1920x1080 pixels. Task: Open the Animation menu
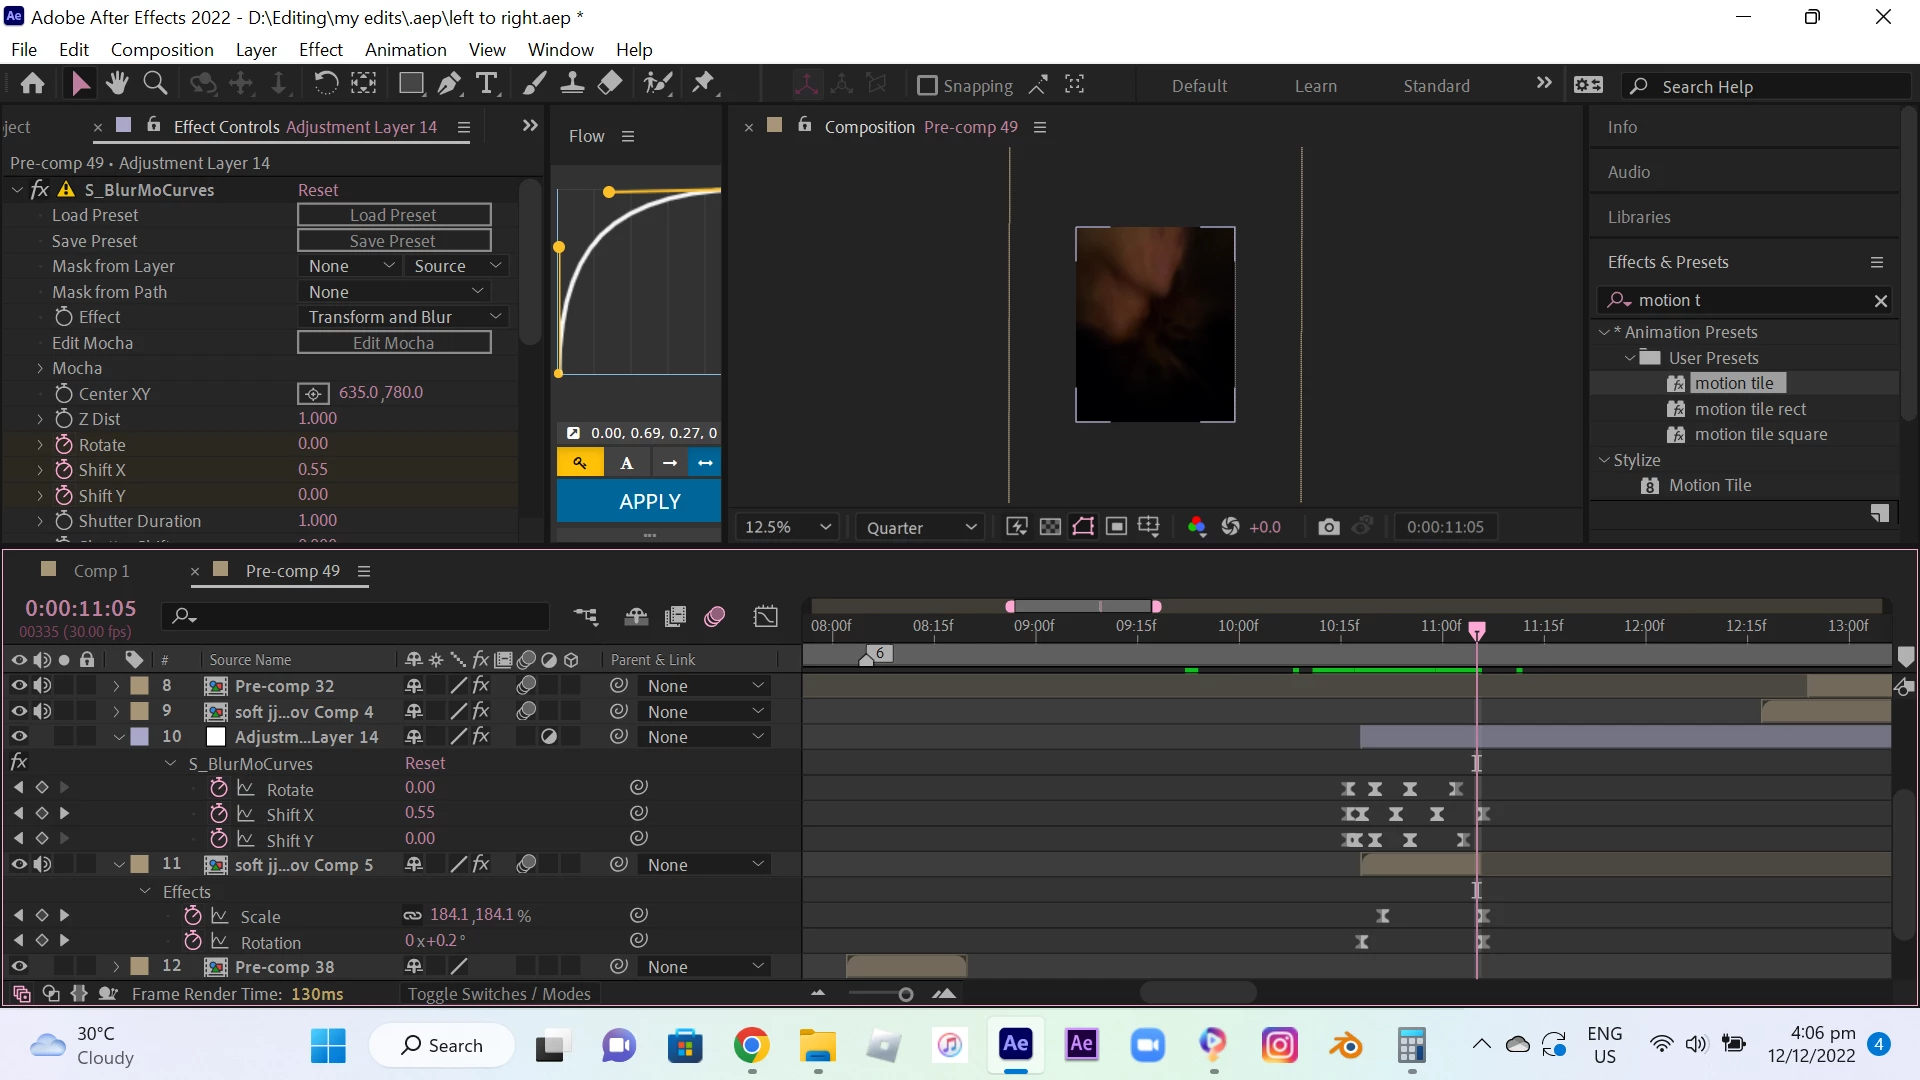[x=405, y=49]
